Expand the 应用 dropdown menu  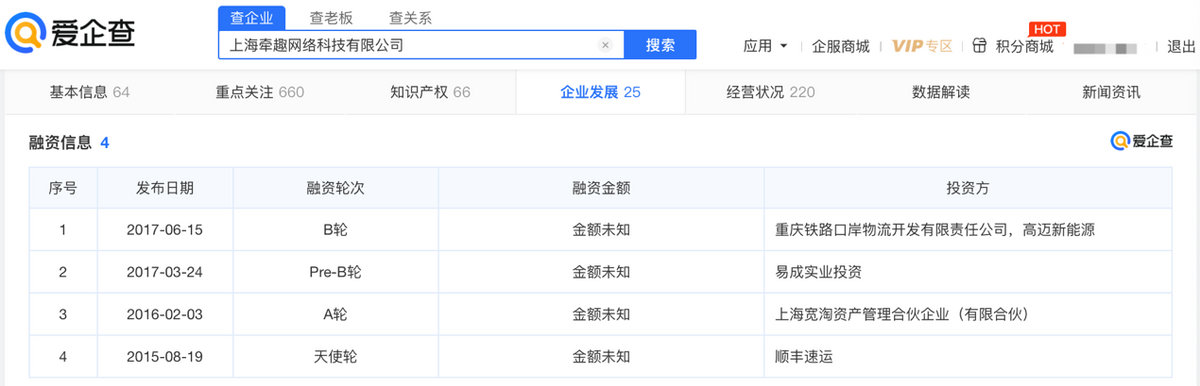click(x=766, y=46)
